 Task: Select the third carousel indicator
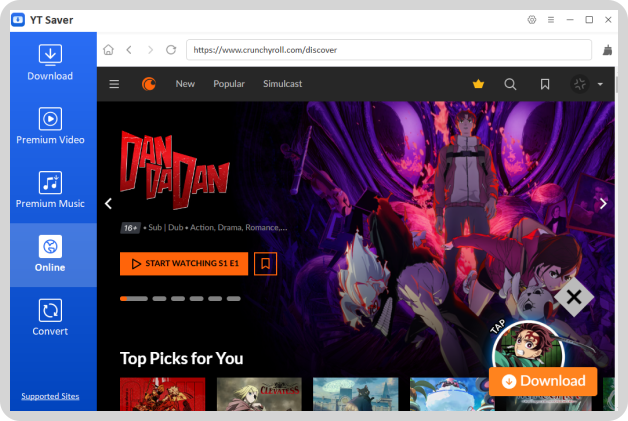click(178, 298)
